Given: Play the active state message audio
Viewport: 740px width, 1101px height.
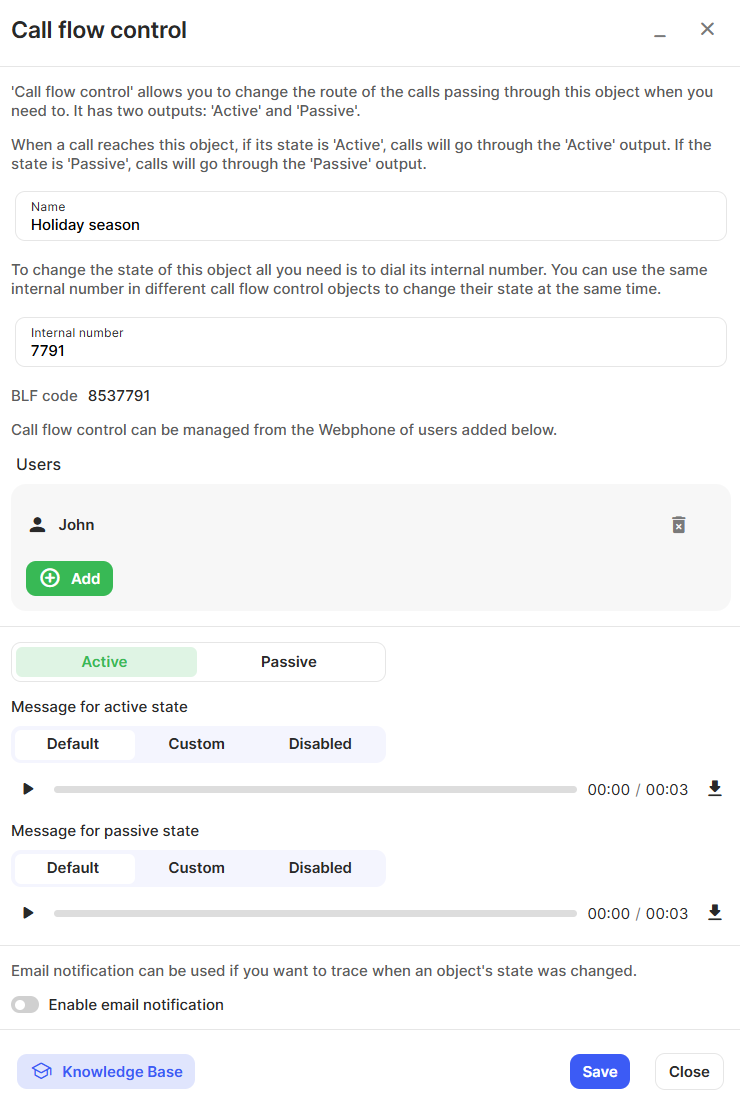Looking at the screenshot, I should 28,789.
